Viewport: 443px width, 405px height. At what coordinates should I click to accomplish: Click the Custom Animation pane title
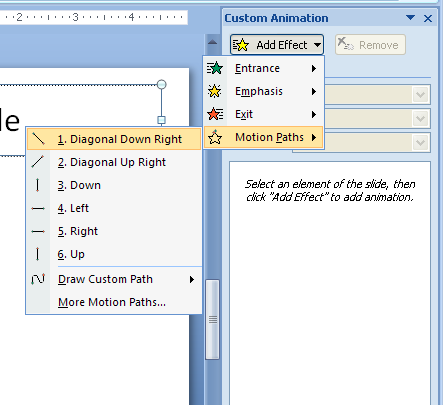pos(276,18)
